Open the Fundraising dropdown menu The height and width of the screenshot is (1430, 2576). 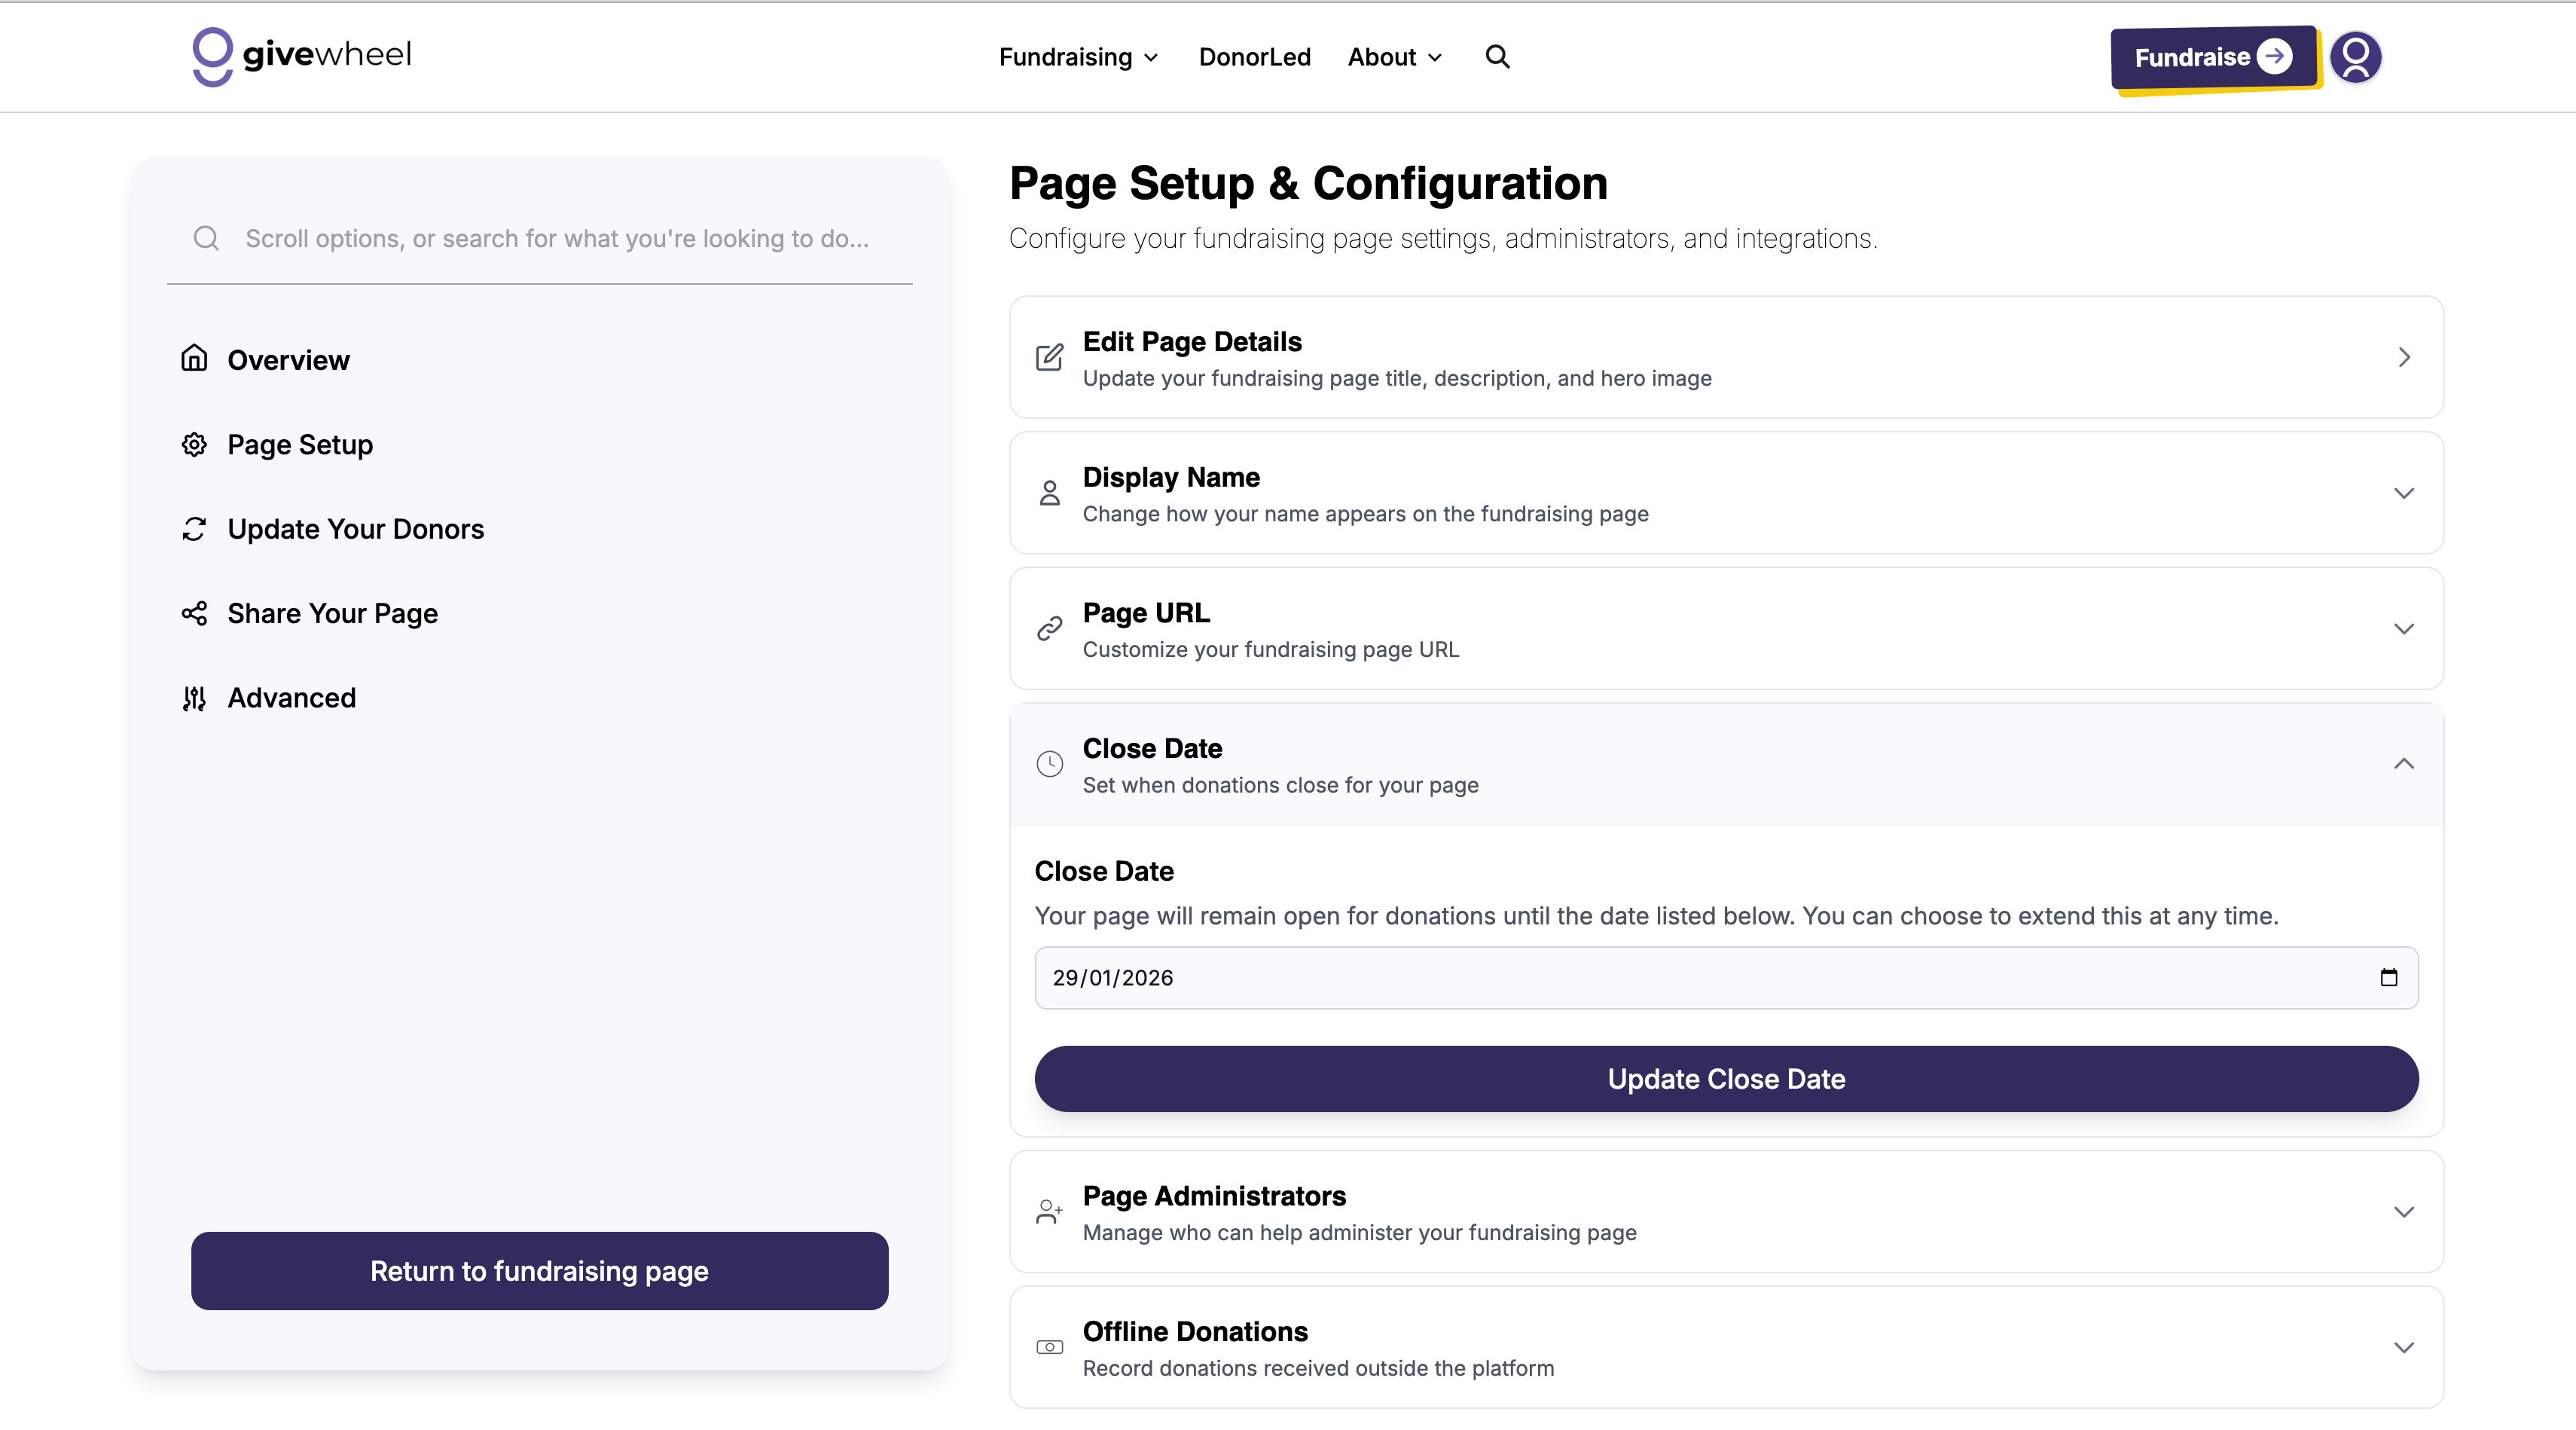[1078, 57]
